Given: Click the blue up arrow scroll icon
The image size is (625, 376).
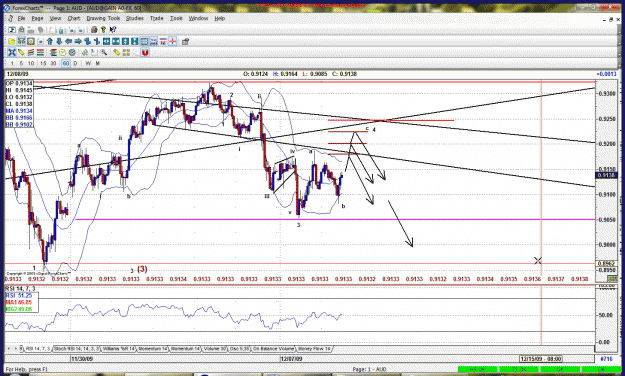Looking at the screenshot, I should pyautogui.click(x=50, y=41).
